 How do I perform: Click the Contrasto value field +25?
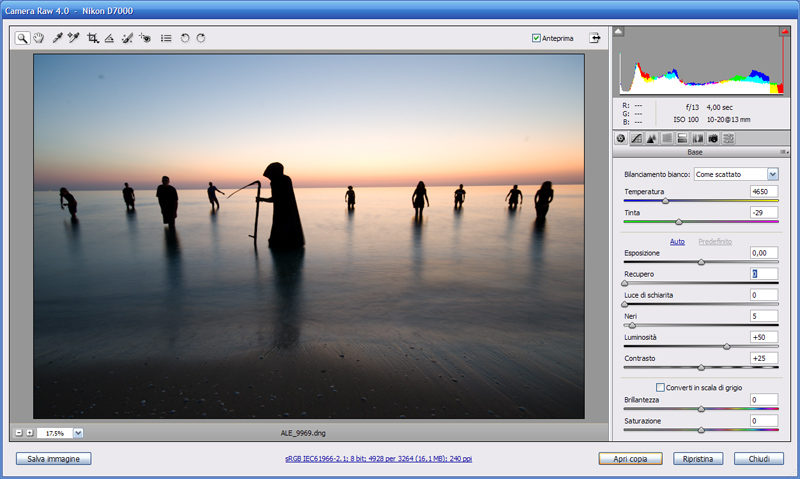tap(764, 359)
